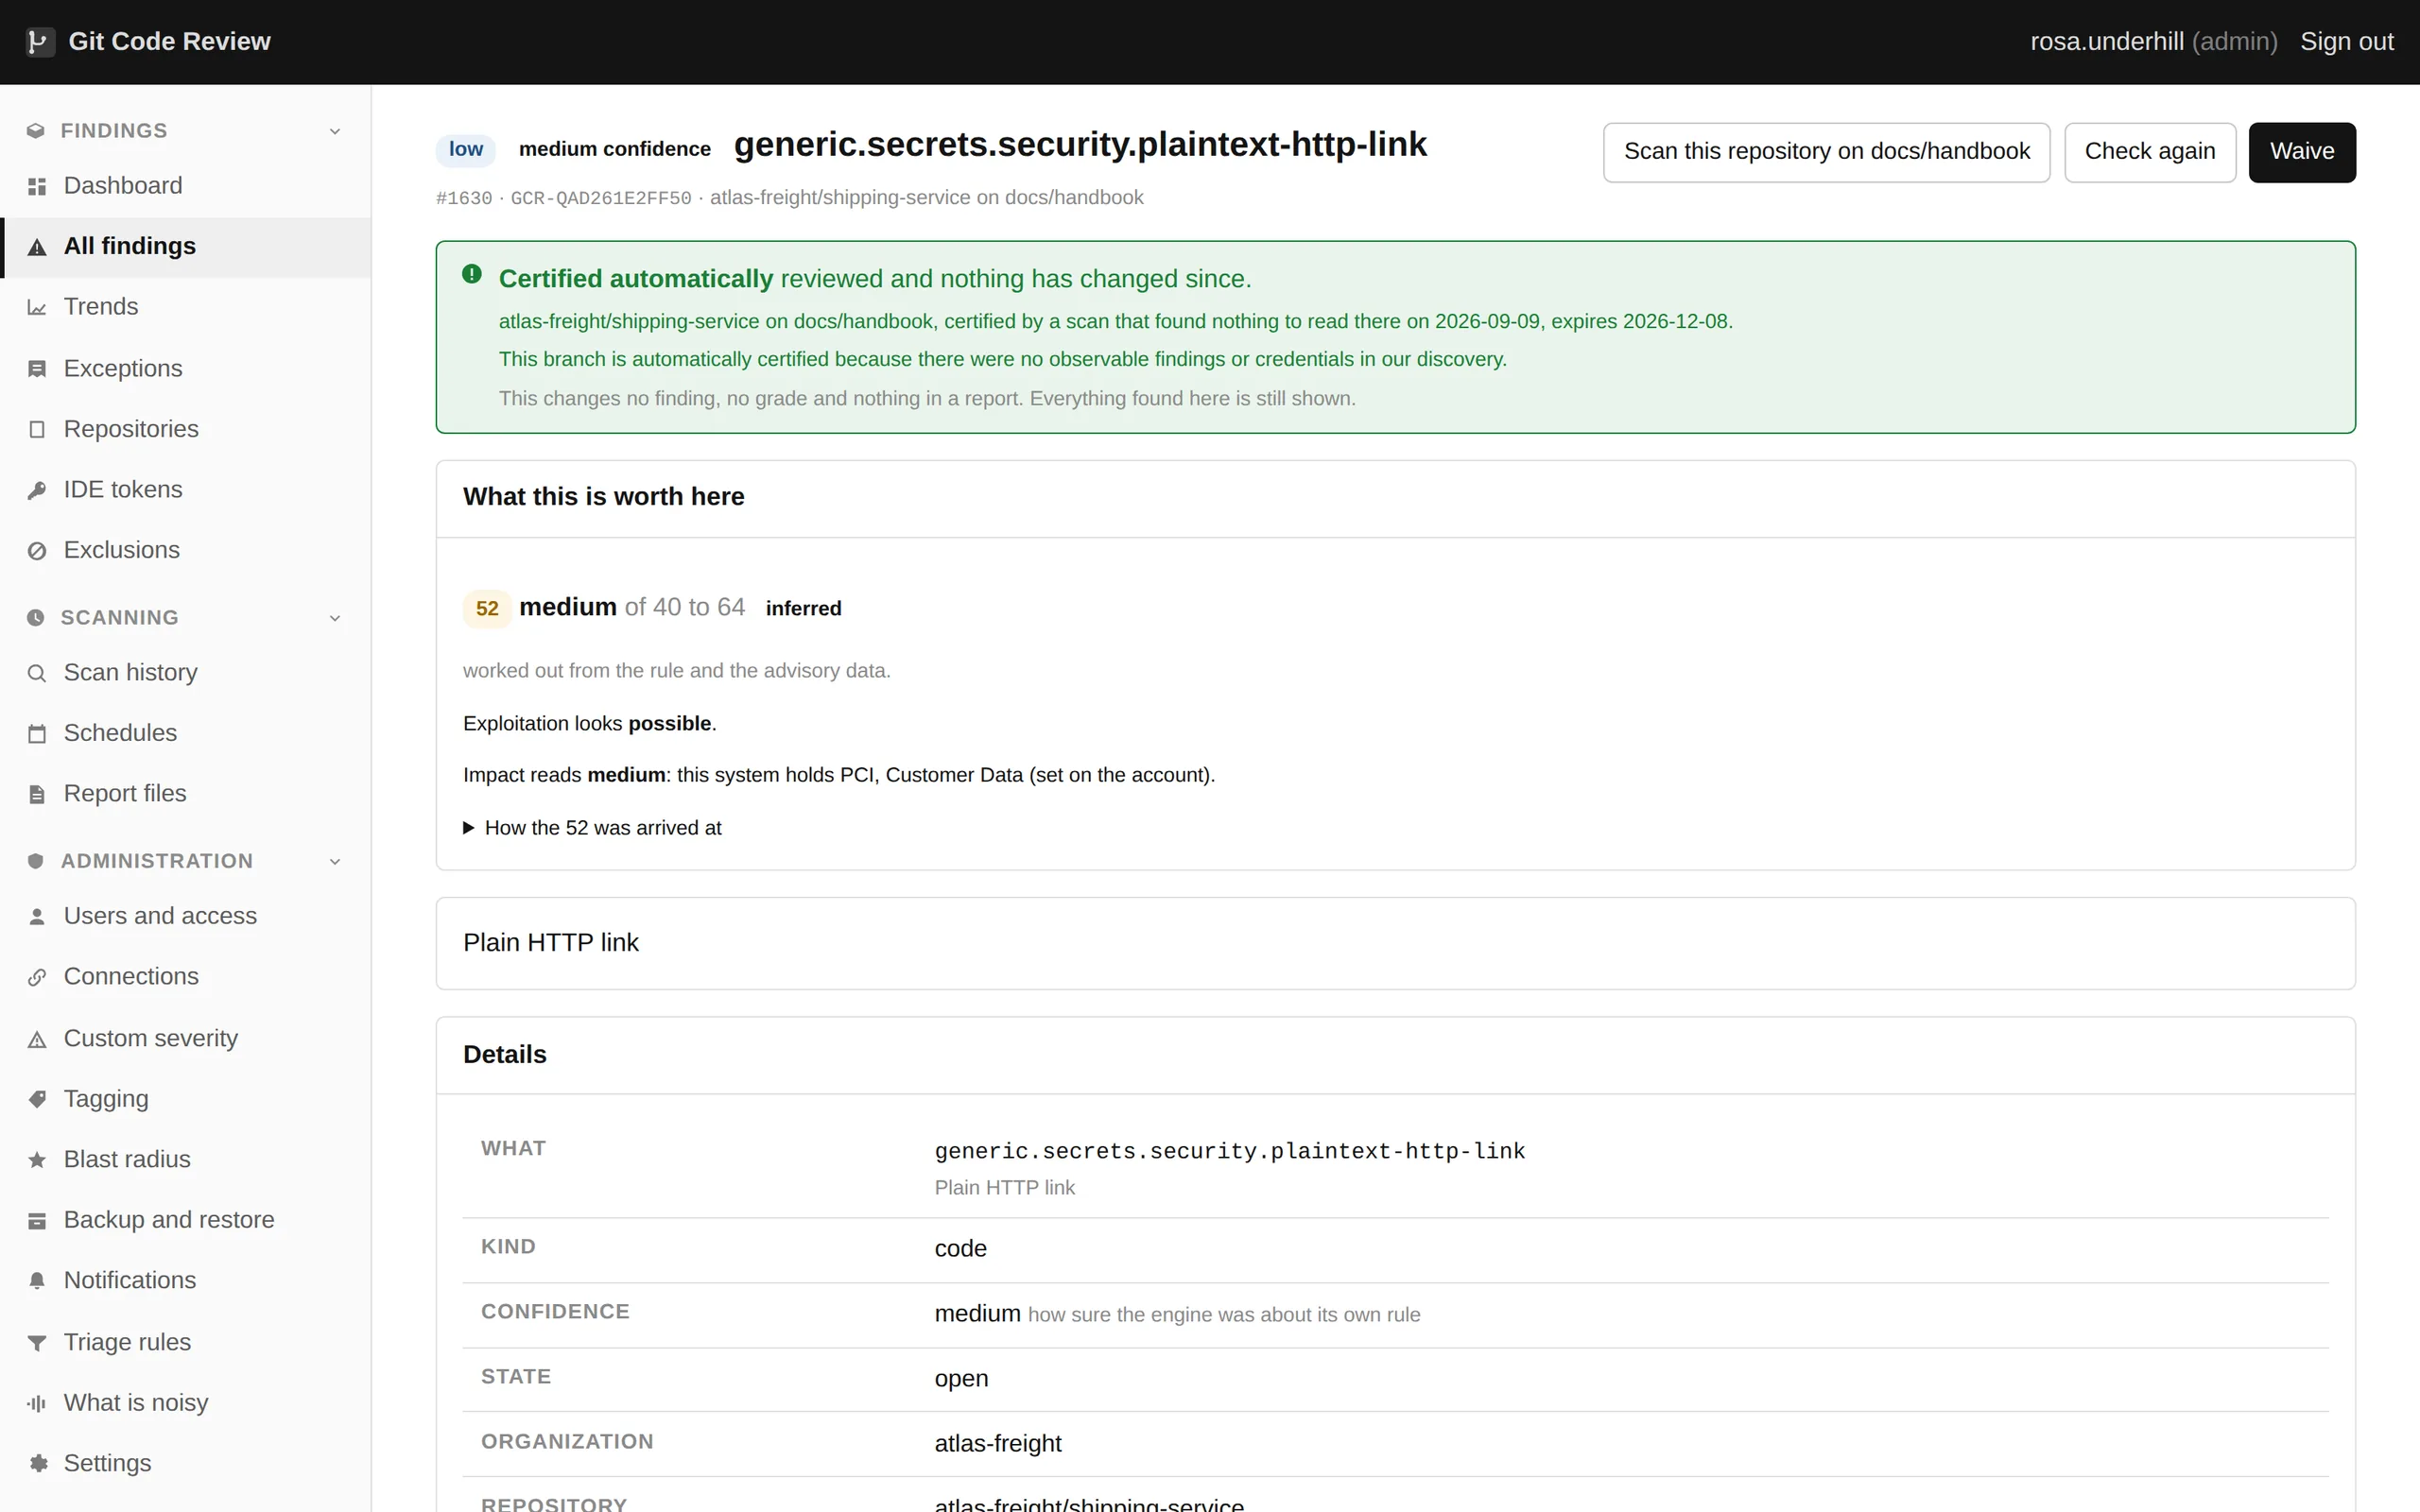Click the GCR-QAD261E2FF50 finding identifier

(601, 198)
